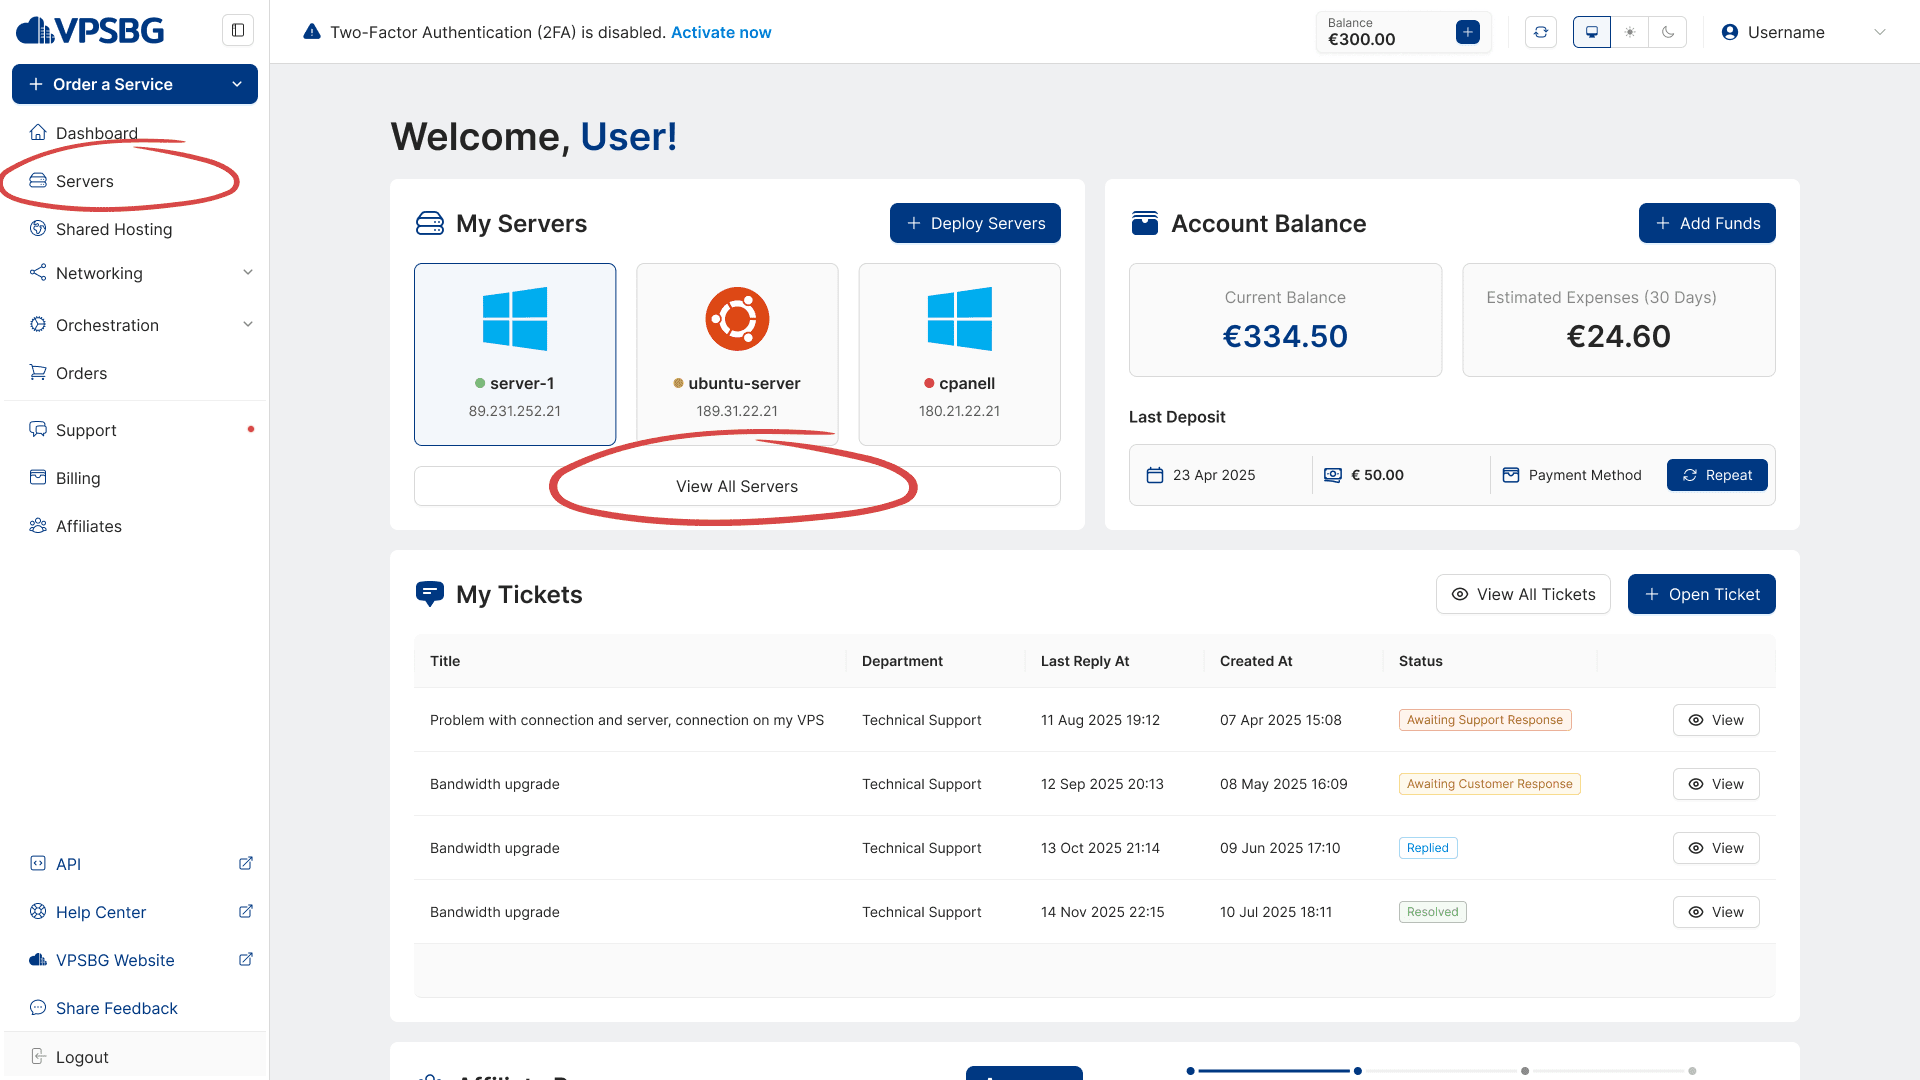Image resolution: width=1920 pixels, height=1080 pixels.
Task: Open Help Center external link icon
Action: (x=246, y=911)
